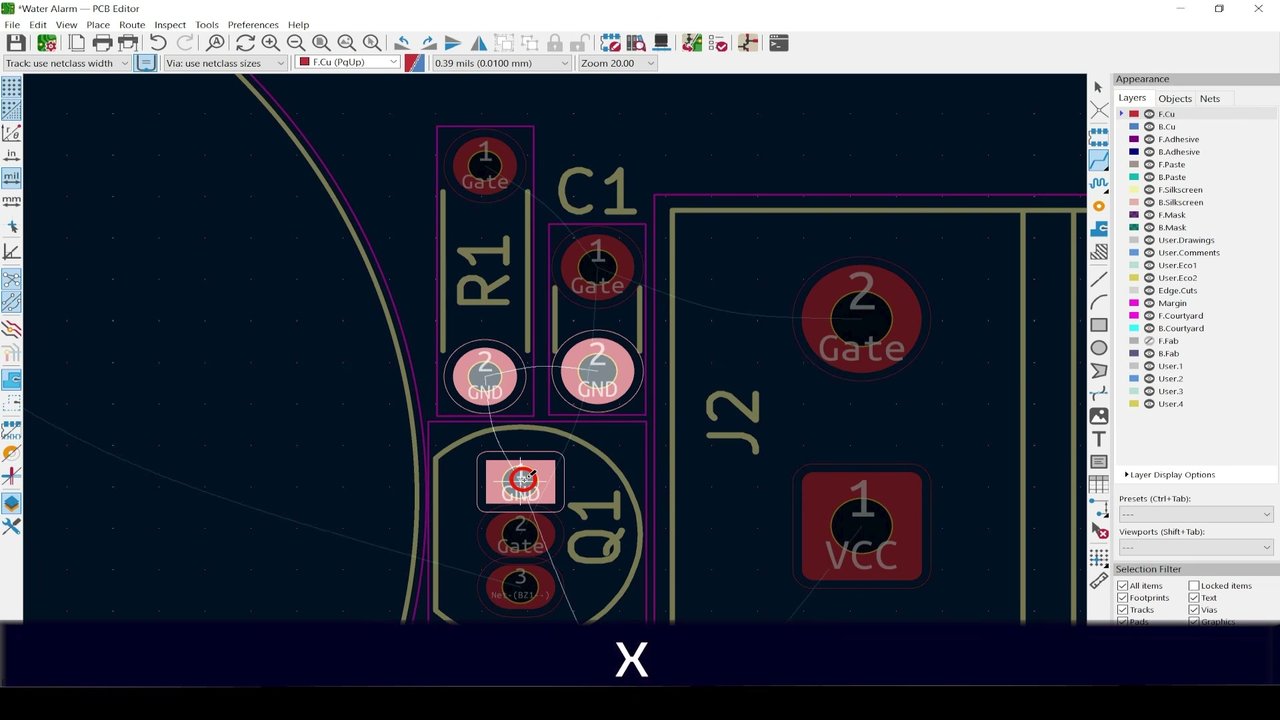Open the Track width dropdown
This screenshot has height=720, width=1280.
tap(67, 63)
